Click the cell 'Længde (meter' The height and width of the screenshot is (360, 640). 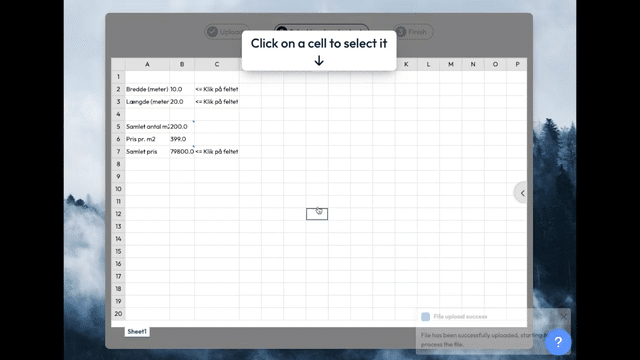point(147,102)
